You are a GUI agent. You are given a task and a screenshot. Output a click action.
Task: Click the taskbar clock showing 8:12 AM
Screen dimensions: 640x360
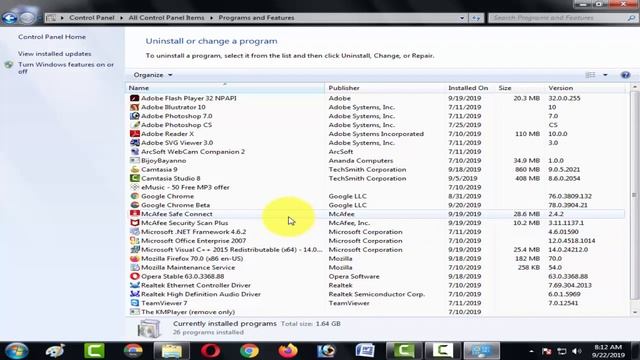[608, 351]
